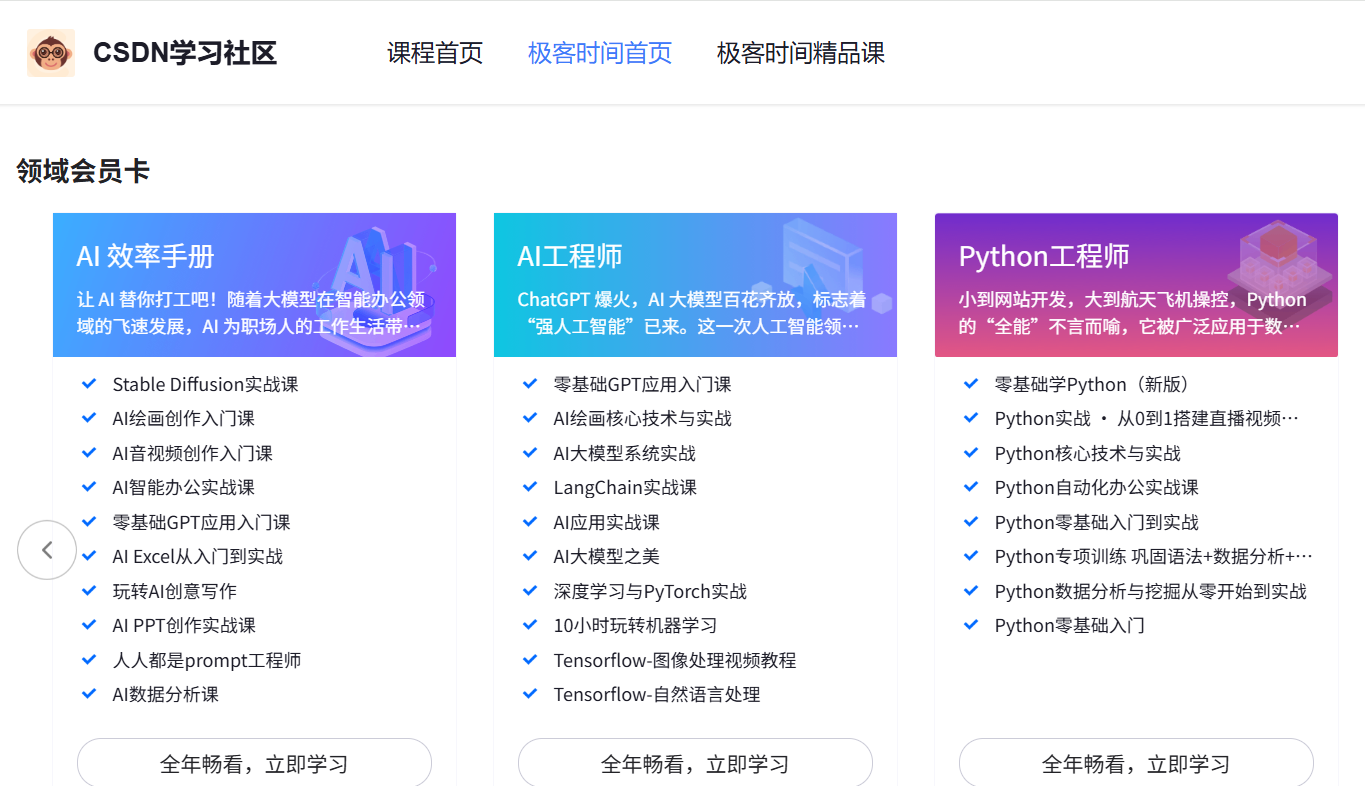Screen dimensions: 1365x786
Task: Go to the 极客时间精品课 tab
Action: point(801,53)
